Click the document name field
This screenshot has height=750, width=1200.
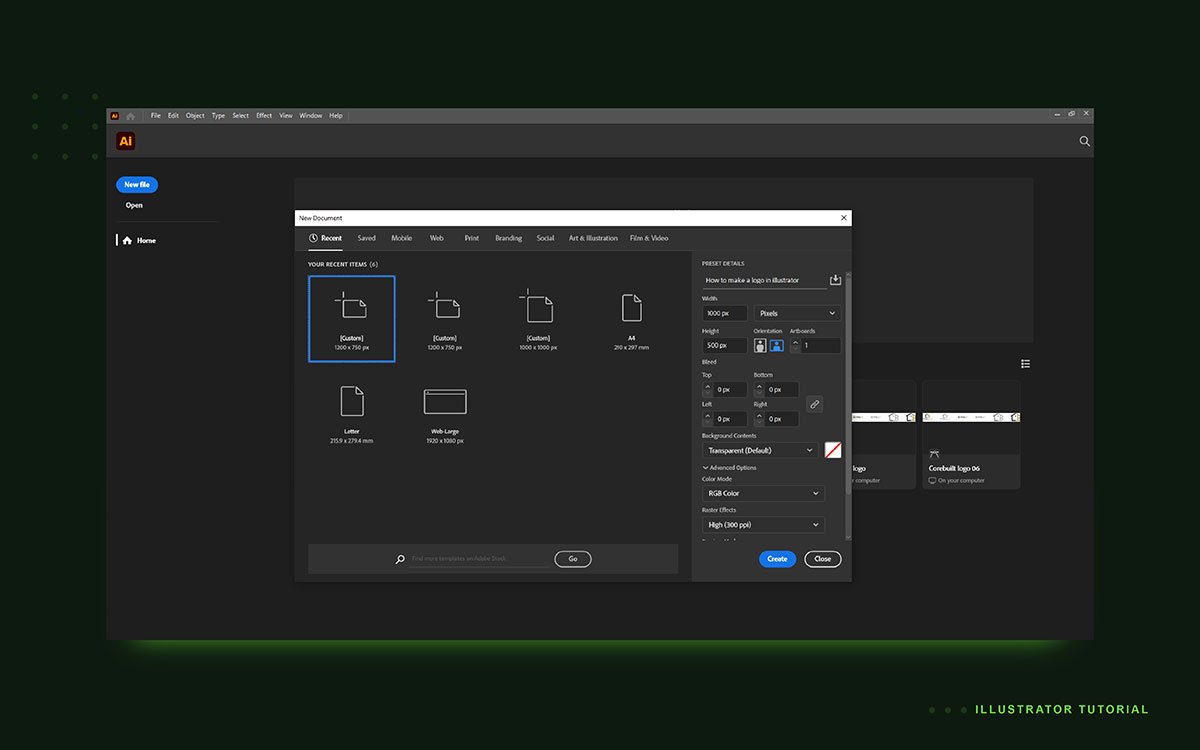[764, 281]
